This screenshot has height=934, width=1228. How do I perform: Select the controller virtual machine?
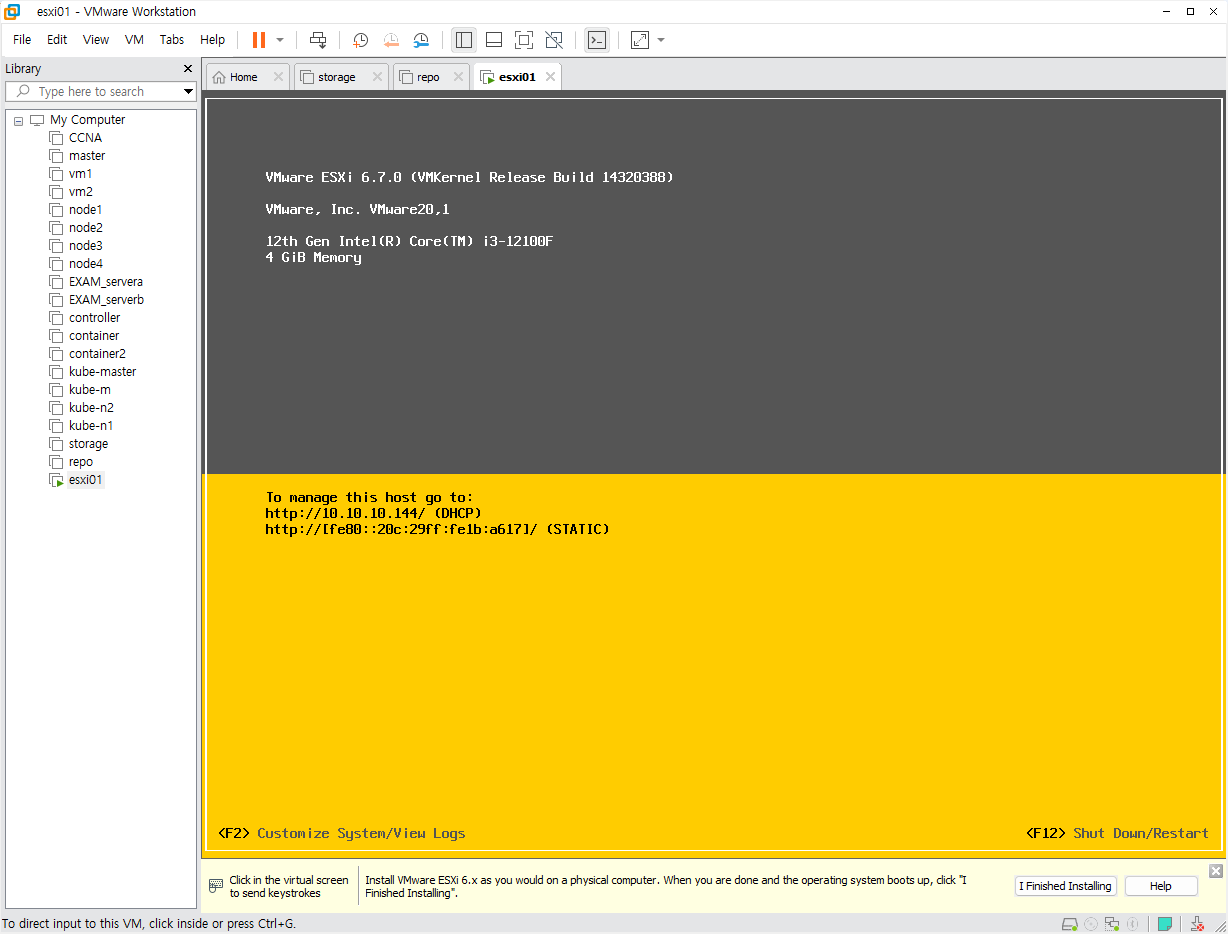(x=94, y=318)
